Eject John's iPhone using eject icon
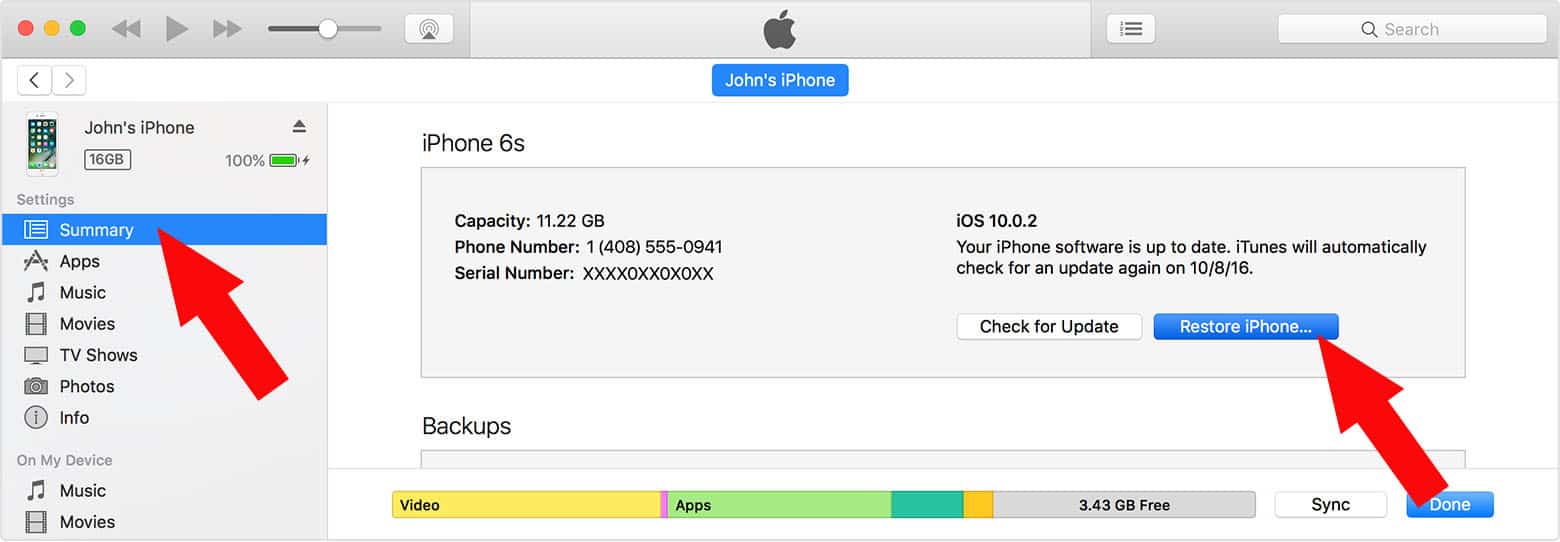The height and width of the screenshot is (542, 1560). point(299,126)
